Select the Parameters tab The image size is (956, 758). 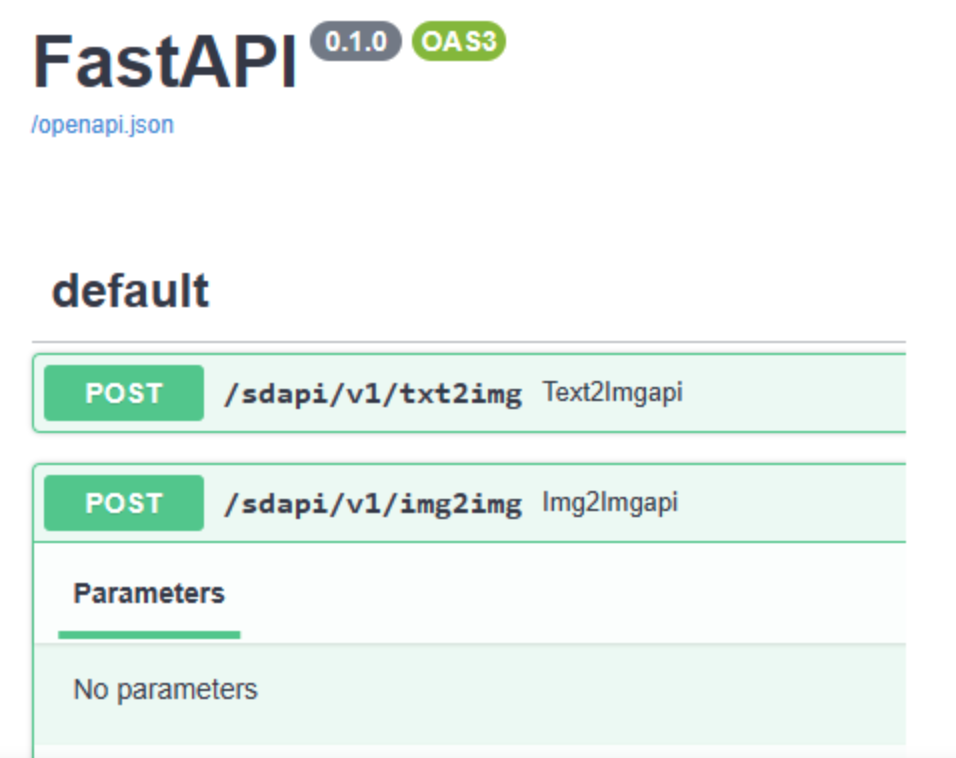pyautogui.click(x=149, y=593)
